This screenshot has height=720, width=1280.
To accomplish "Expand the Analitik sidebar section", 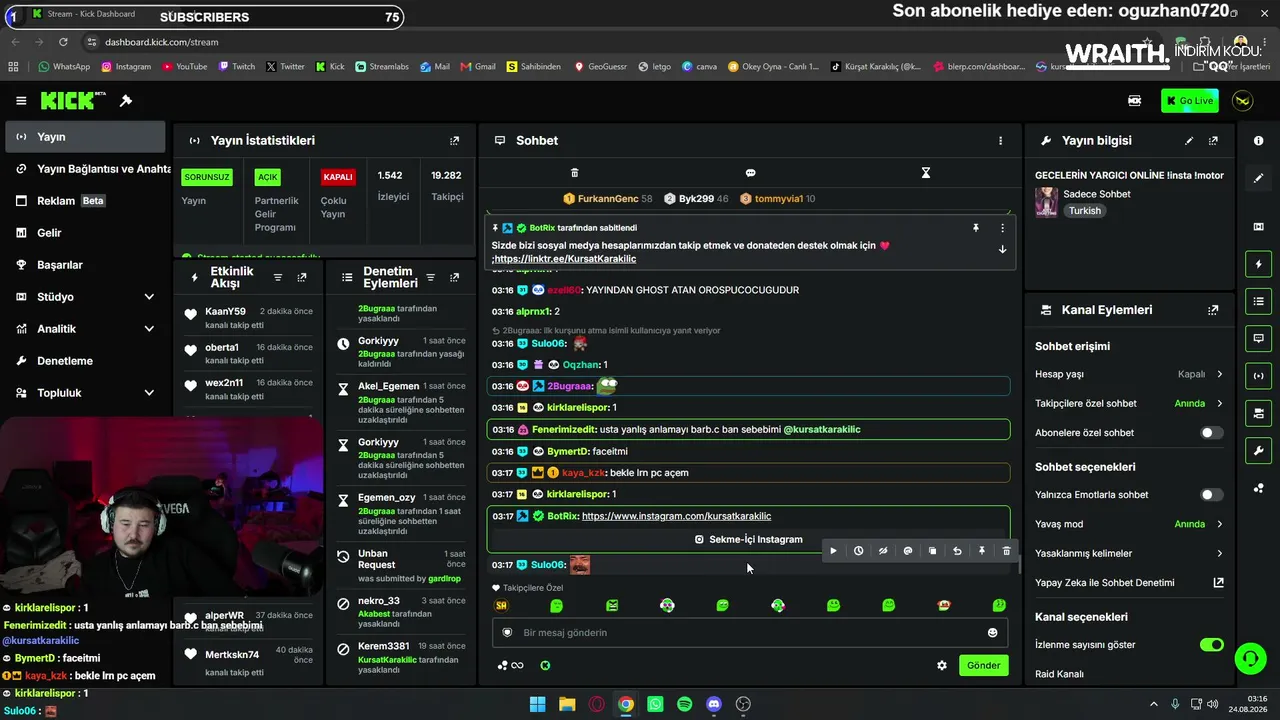I will 149,329.
